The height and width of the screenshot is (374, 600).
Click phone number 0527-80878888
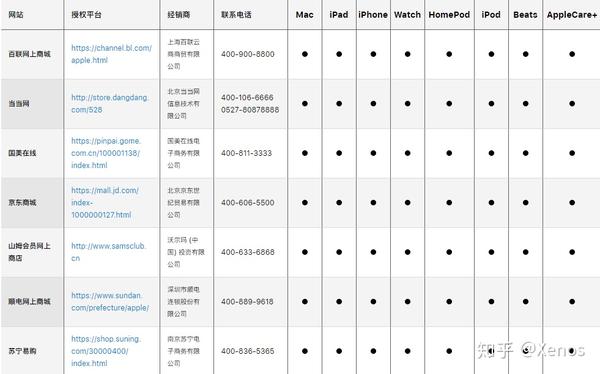pyautogui.click(x=250, y=110)
